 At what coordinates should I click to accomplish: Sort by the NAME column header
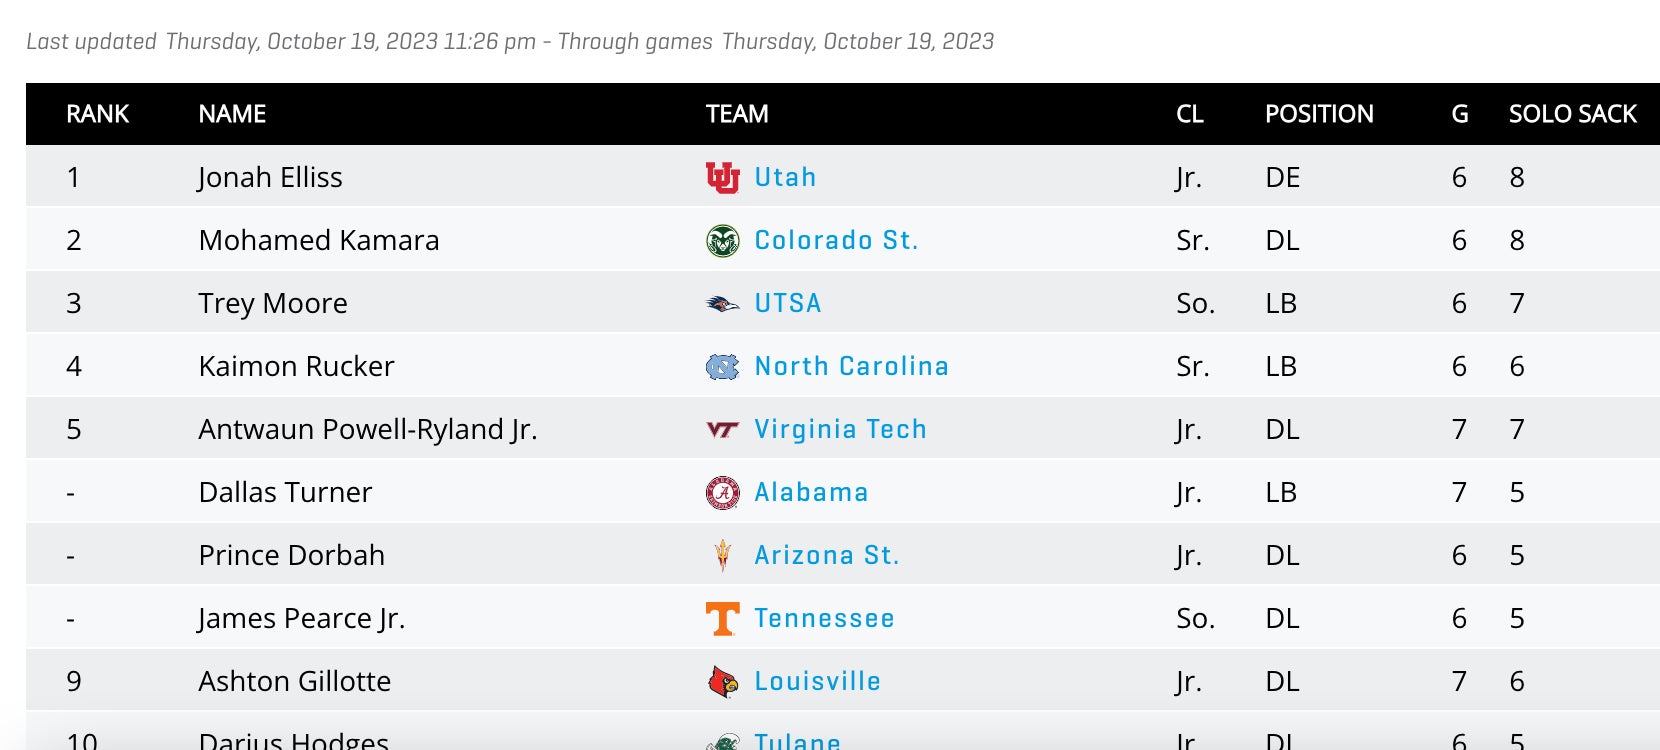point(232,114)
